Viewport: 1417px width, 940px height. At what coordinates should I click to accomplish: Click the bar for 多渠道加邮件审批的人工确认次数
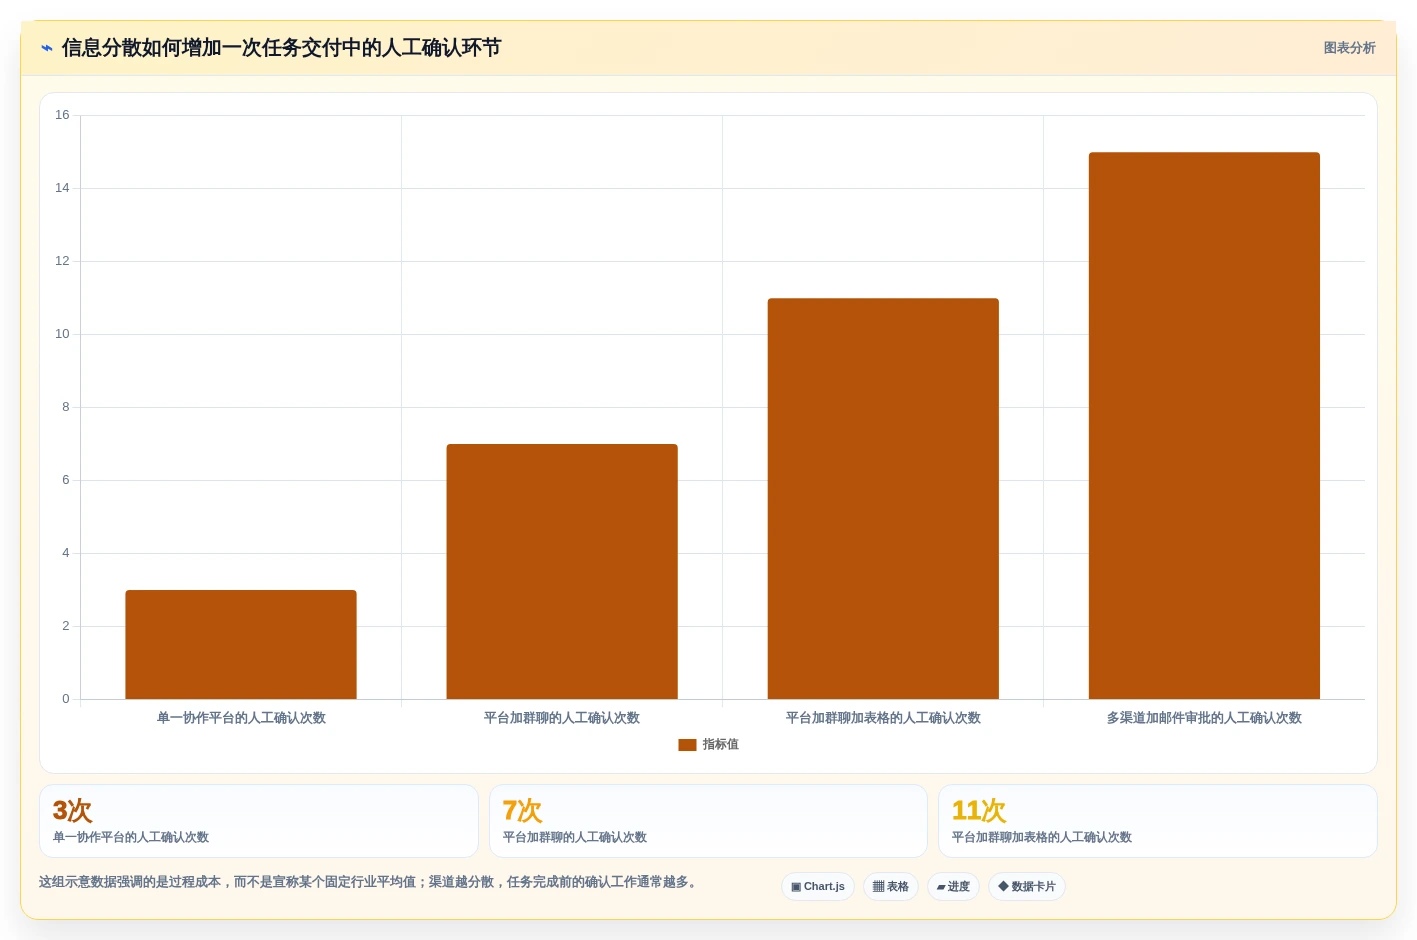point(1204,426)
